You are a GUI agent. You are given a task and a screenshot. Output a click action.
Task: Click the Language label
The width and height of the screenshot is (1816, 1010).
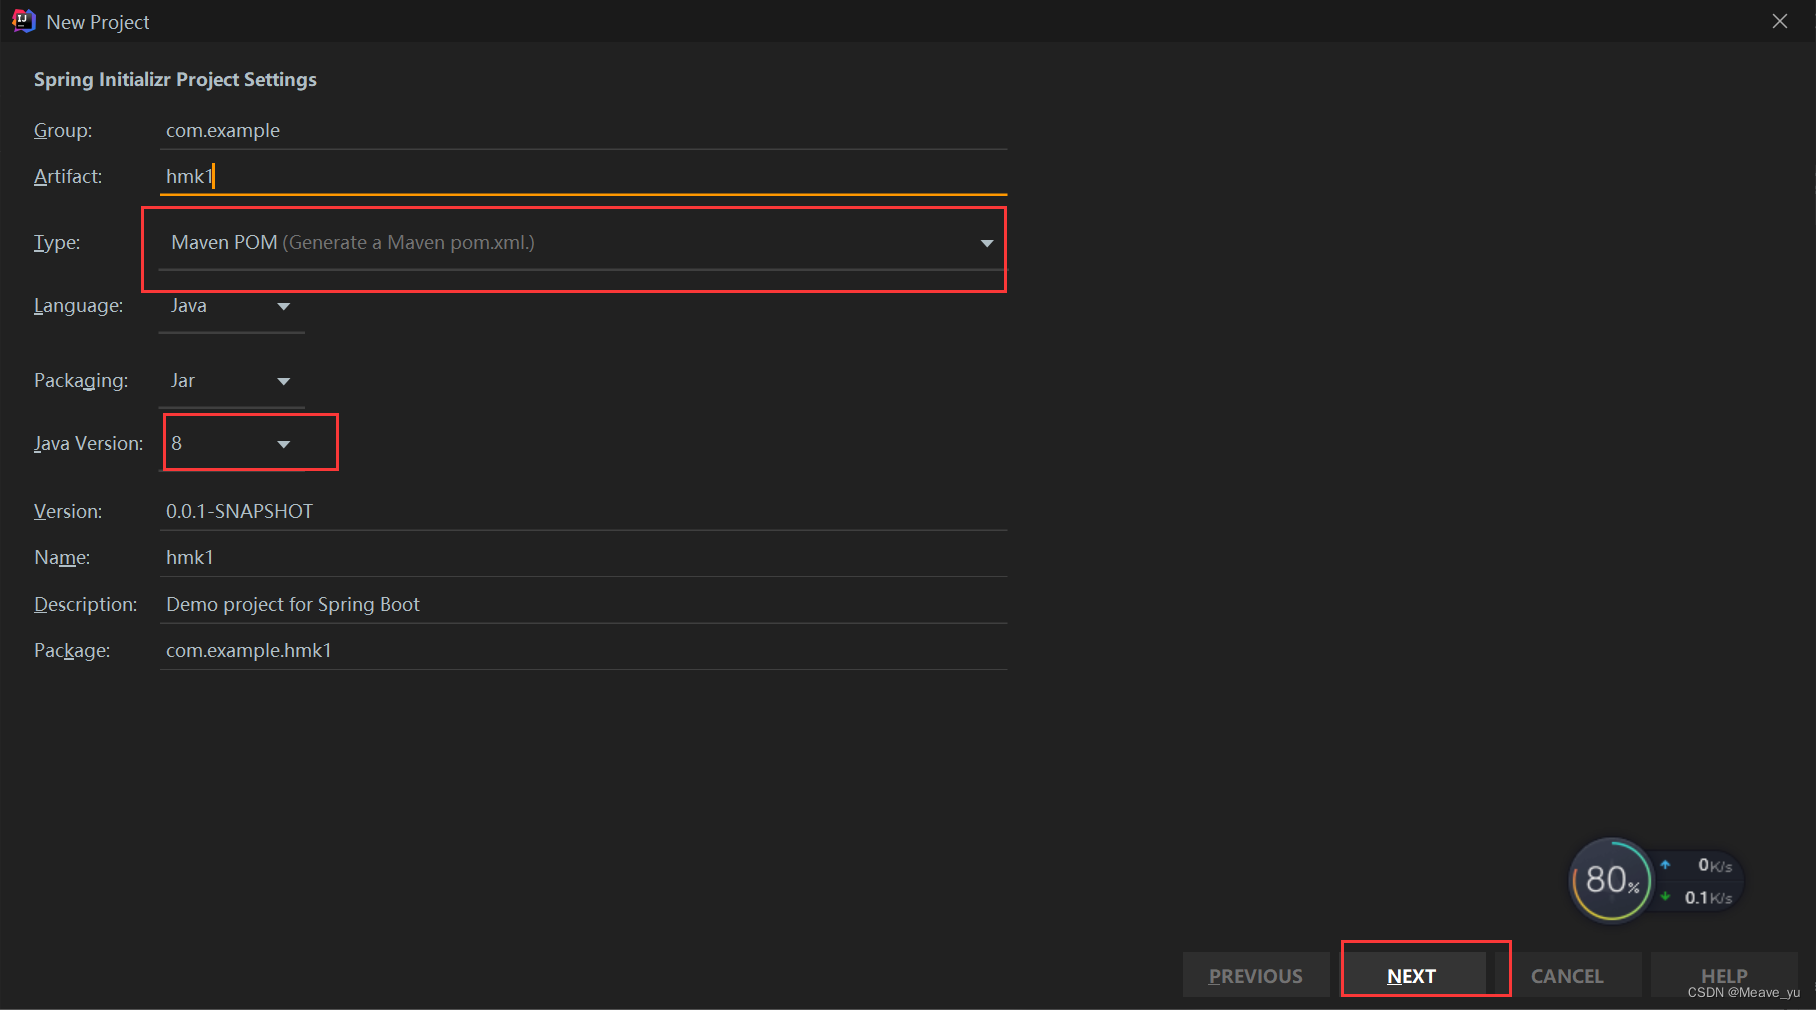click(x=78, y=306)
